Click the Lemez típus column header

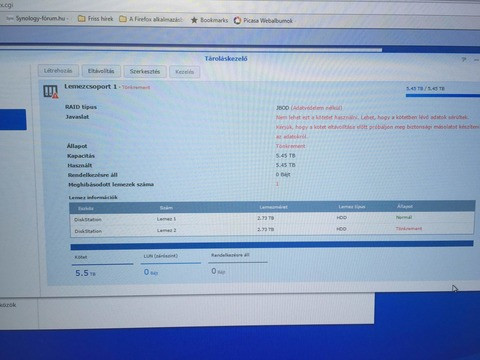pos(352,207)
